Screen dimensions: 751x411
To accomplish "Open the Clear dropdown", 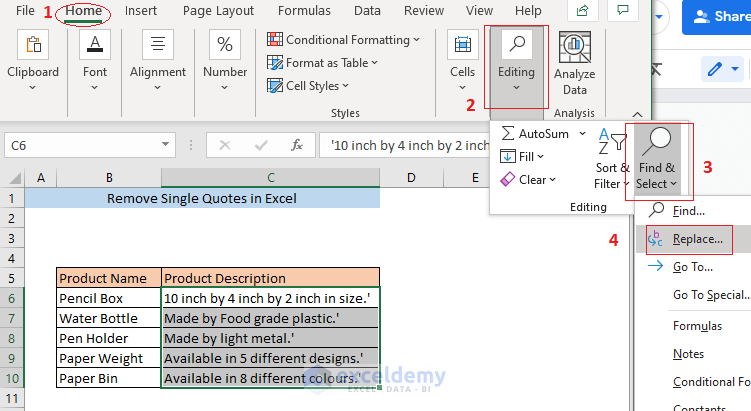I will pyautogui.click(x=528, y=180).
